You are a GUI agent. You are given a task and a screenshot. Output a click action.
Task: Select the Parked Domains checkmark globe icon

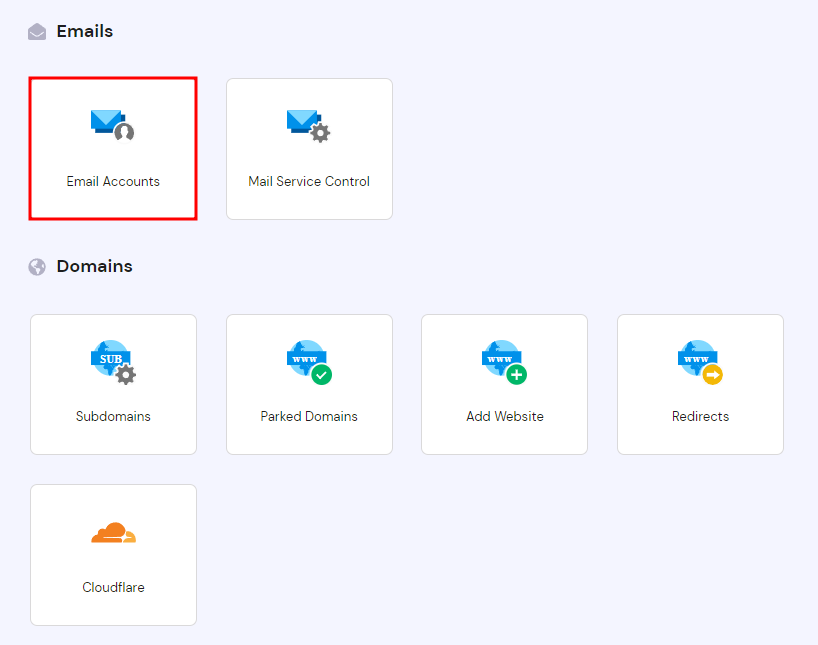pyautogui.click(x=309, y=363)
